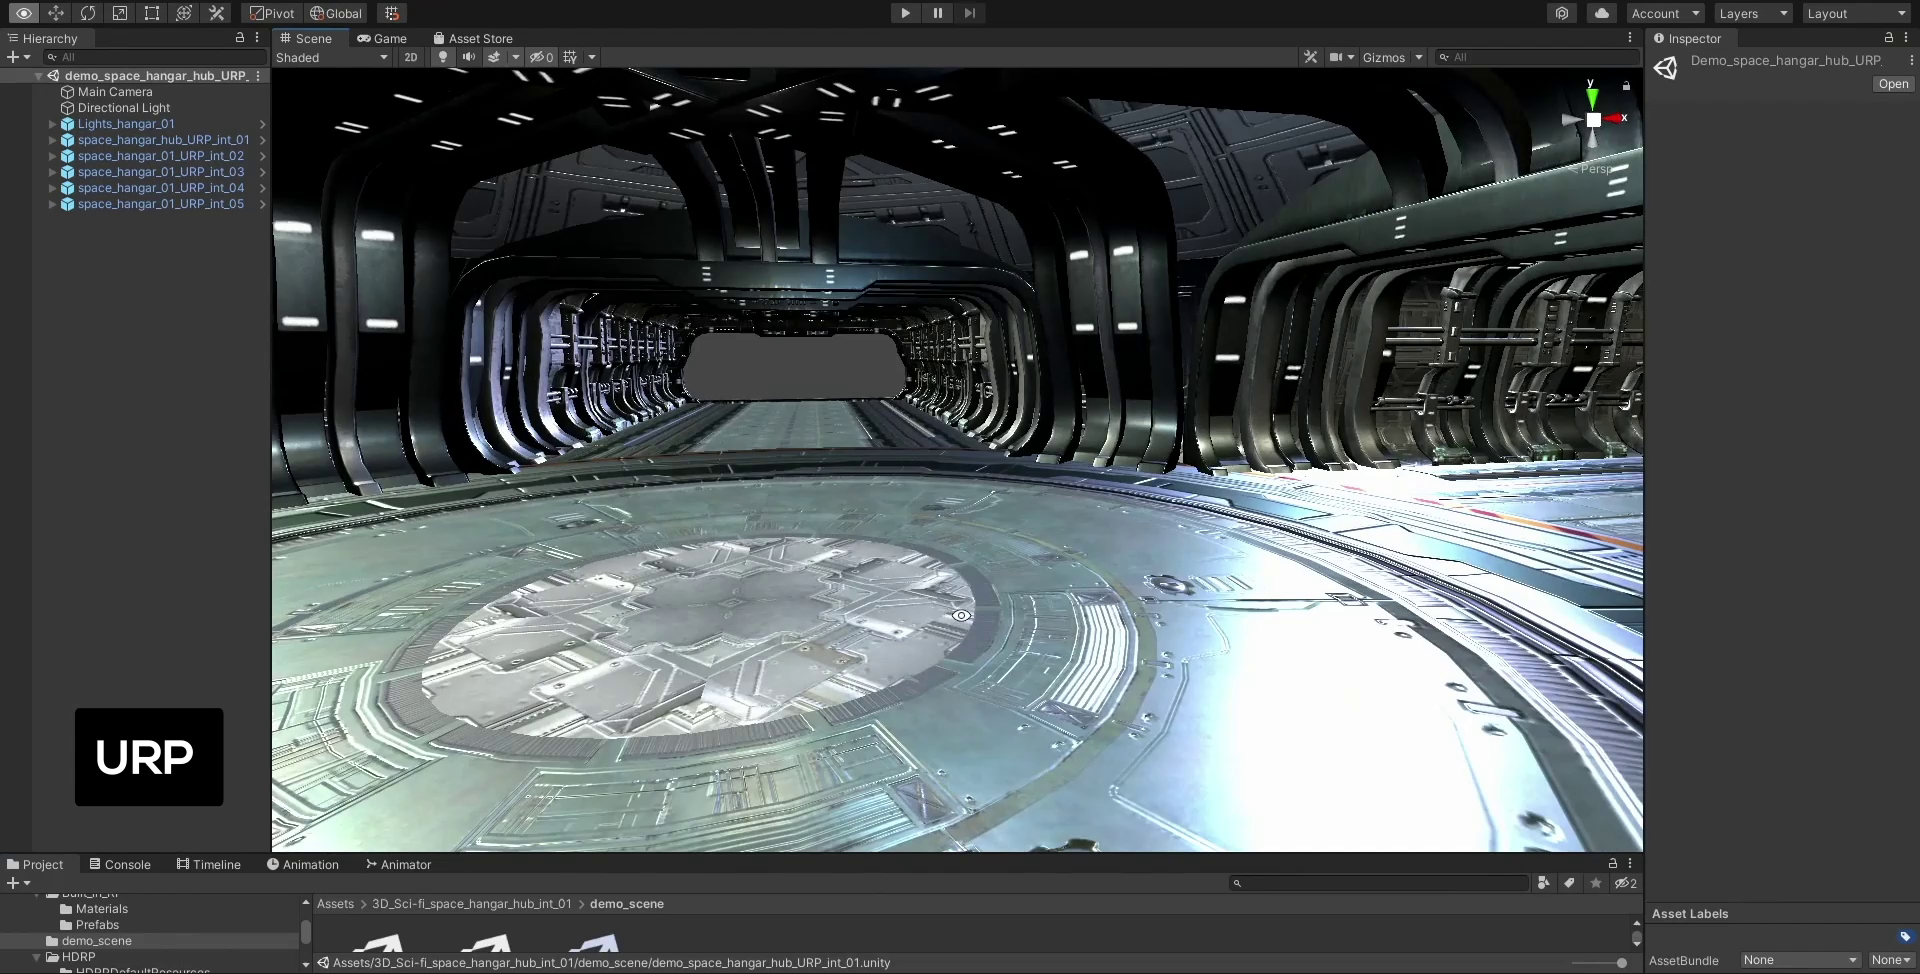The width and height of the screenshot is (1920, 974).
Task: Expand Lights_hangar_01 object
Action: [52, 124]
